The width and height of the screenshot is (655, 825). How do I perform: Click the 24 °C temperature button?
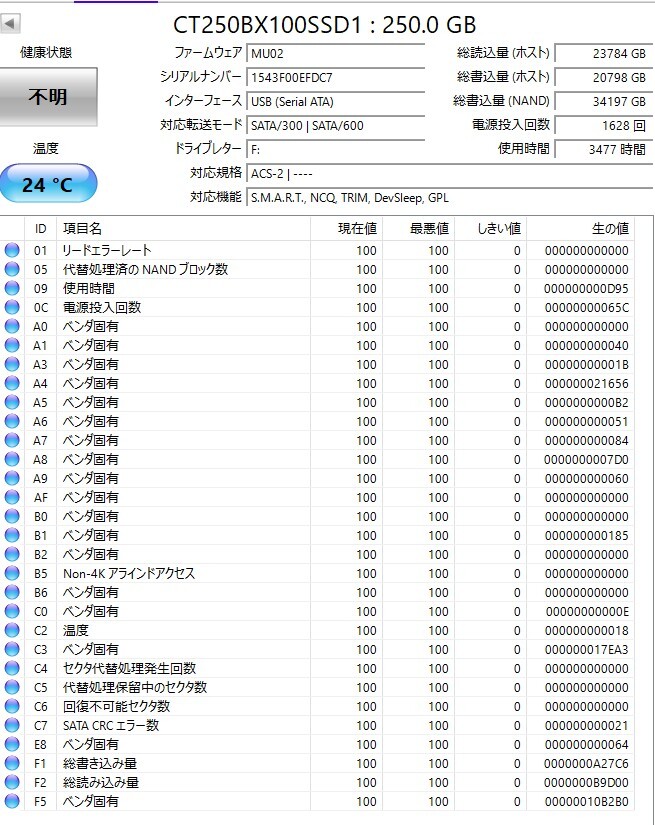(x=48, y=184)
